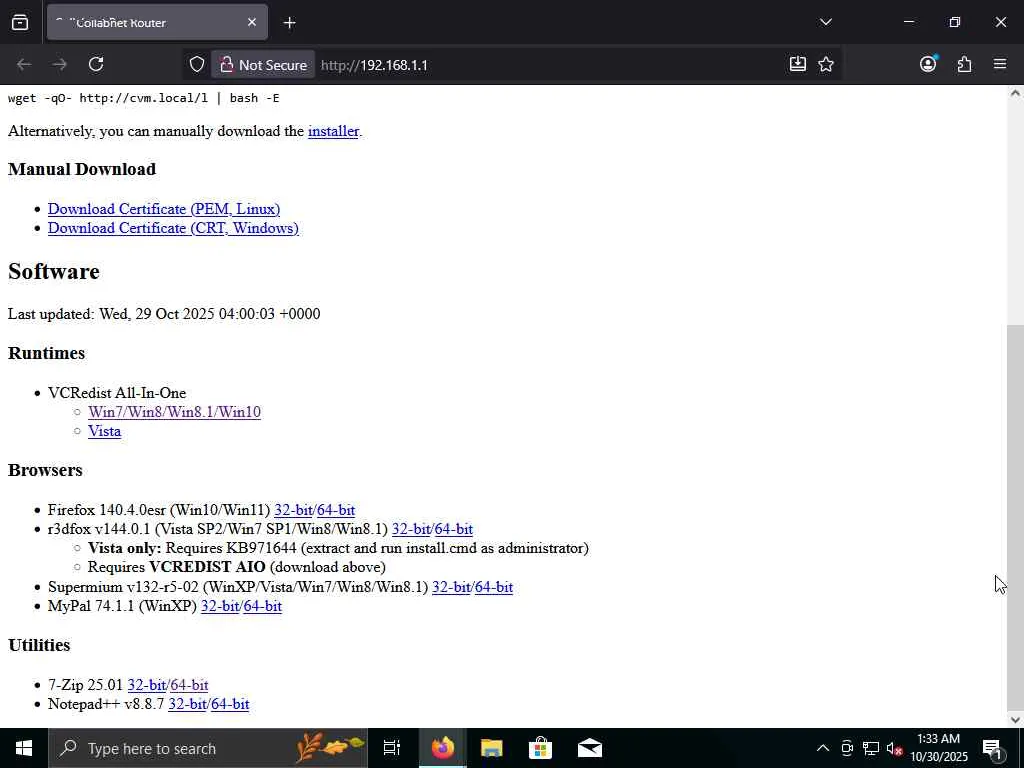Restore down the Firefox window
Image resolution: width=1024 pixels, height=768 pixels.
955,22
